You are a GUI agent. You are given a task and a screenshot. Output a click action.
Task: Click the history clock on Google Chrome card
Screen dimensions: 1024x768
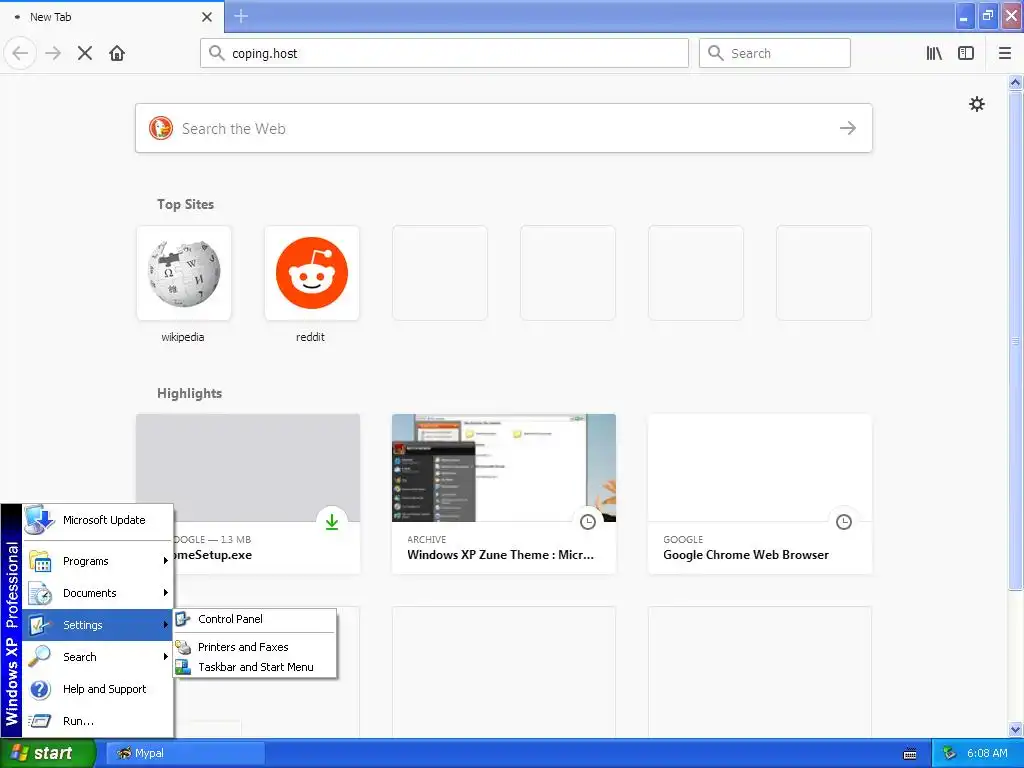[844, 522]
